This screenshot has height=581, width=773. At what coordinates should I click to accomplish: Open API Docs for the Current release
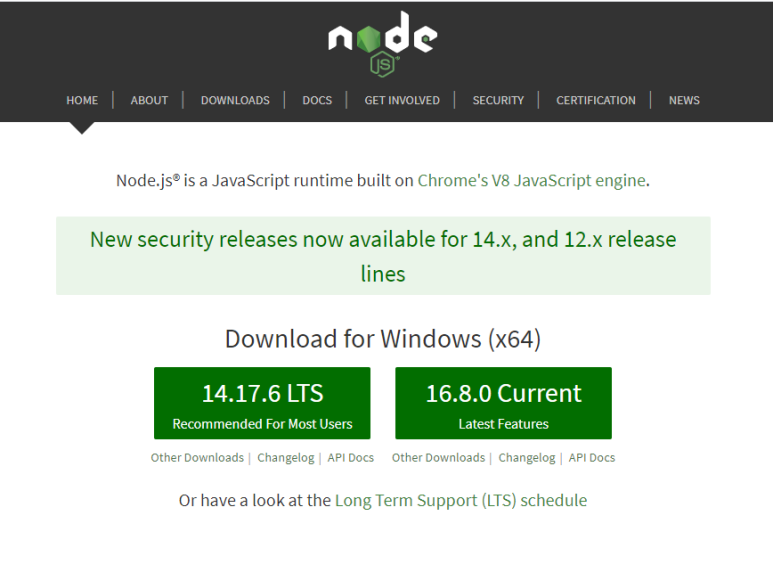592,457
